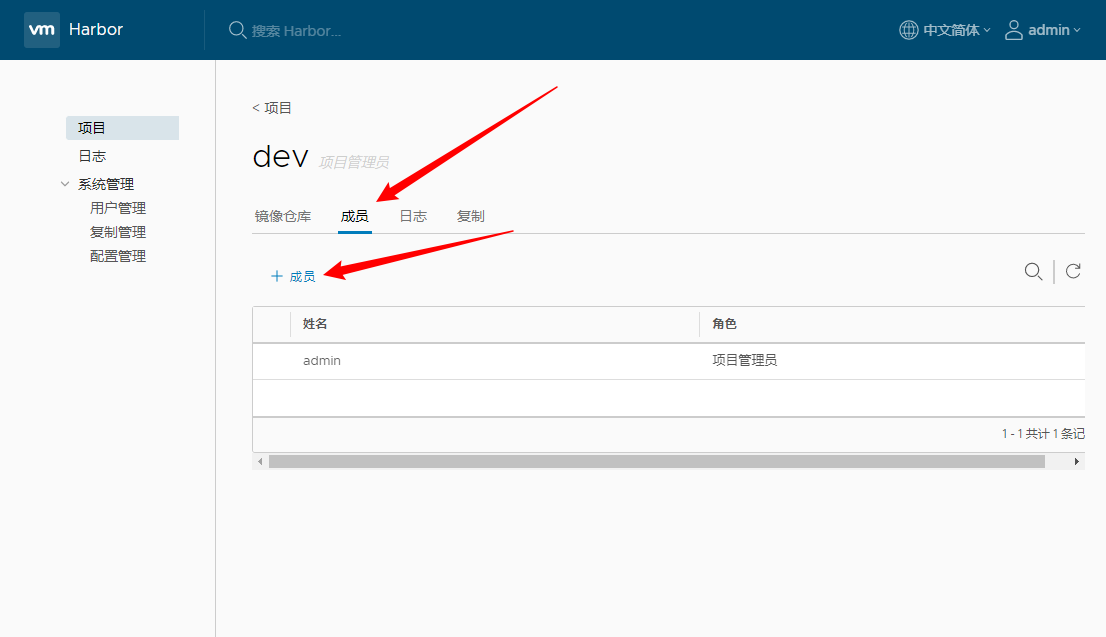1106x637 pixels.
Task: Open the 中文简体 language dropdown
Action: coord(956,30)
